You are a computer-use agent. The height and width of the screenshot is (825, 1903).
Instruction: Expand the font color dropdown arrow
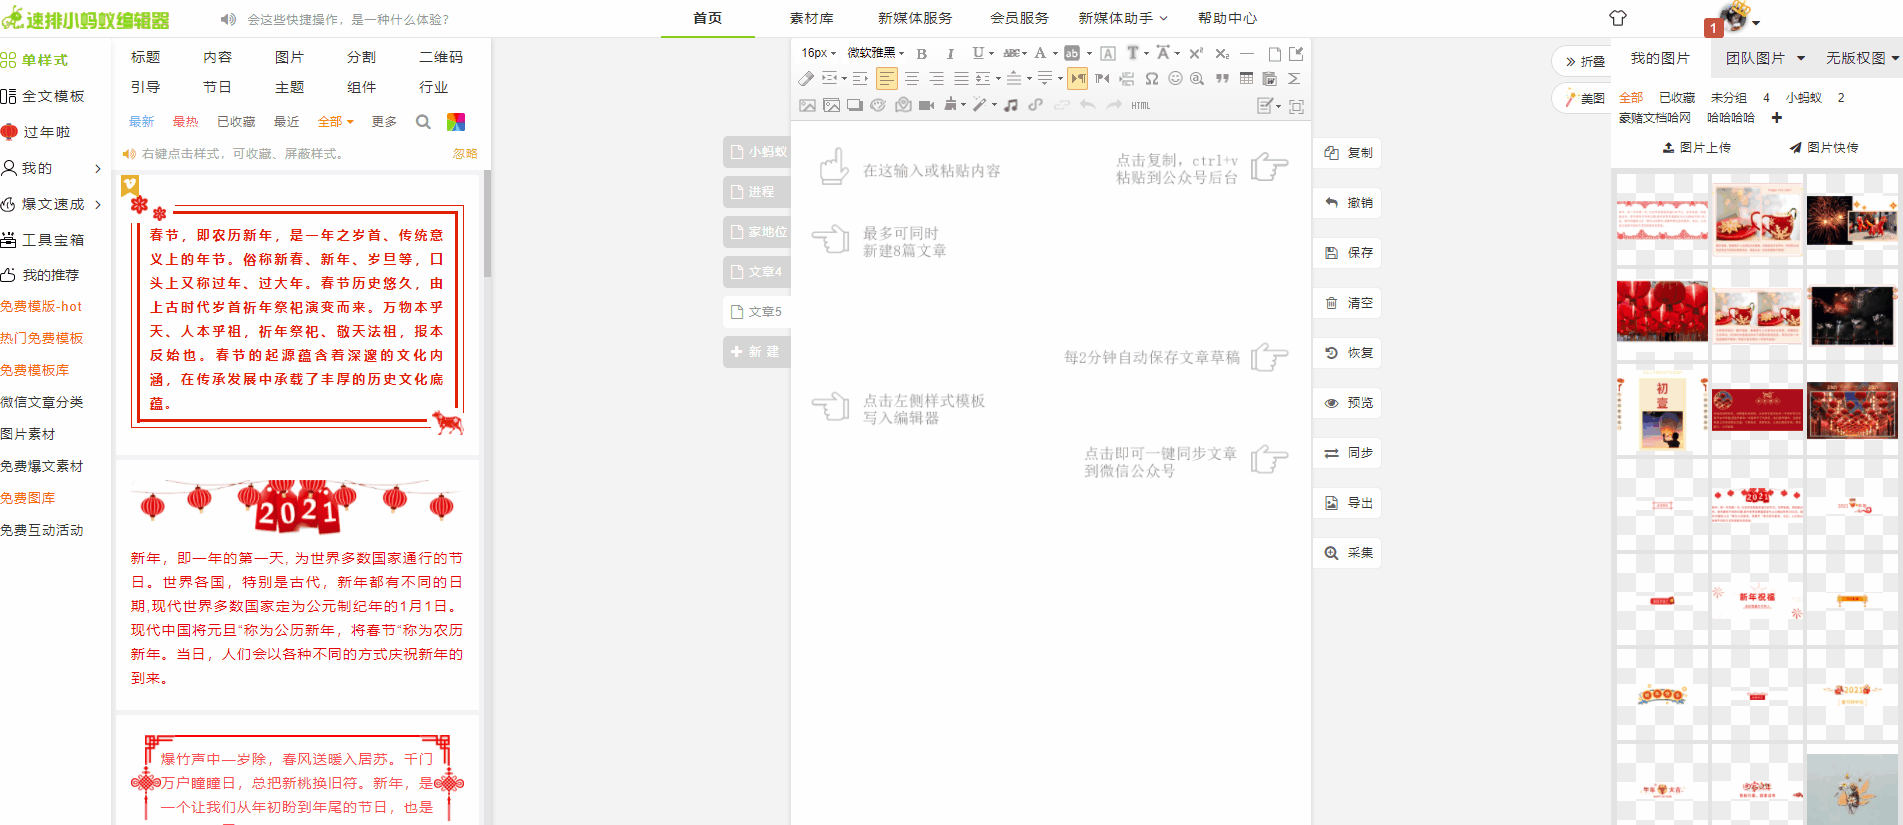coord(1055,53)
